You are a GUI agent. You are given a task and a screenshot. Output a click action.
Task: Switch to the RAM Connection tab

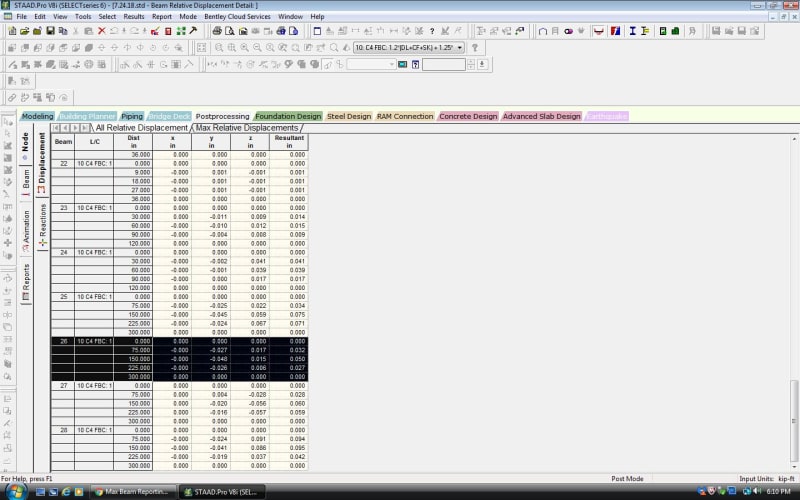coord(405,116)
